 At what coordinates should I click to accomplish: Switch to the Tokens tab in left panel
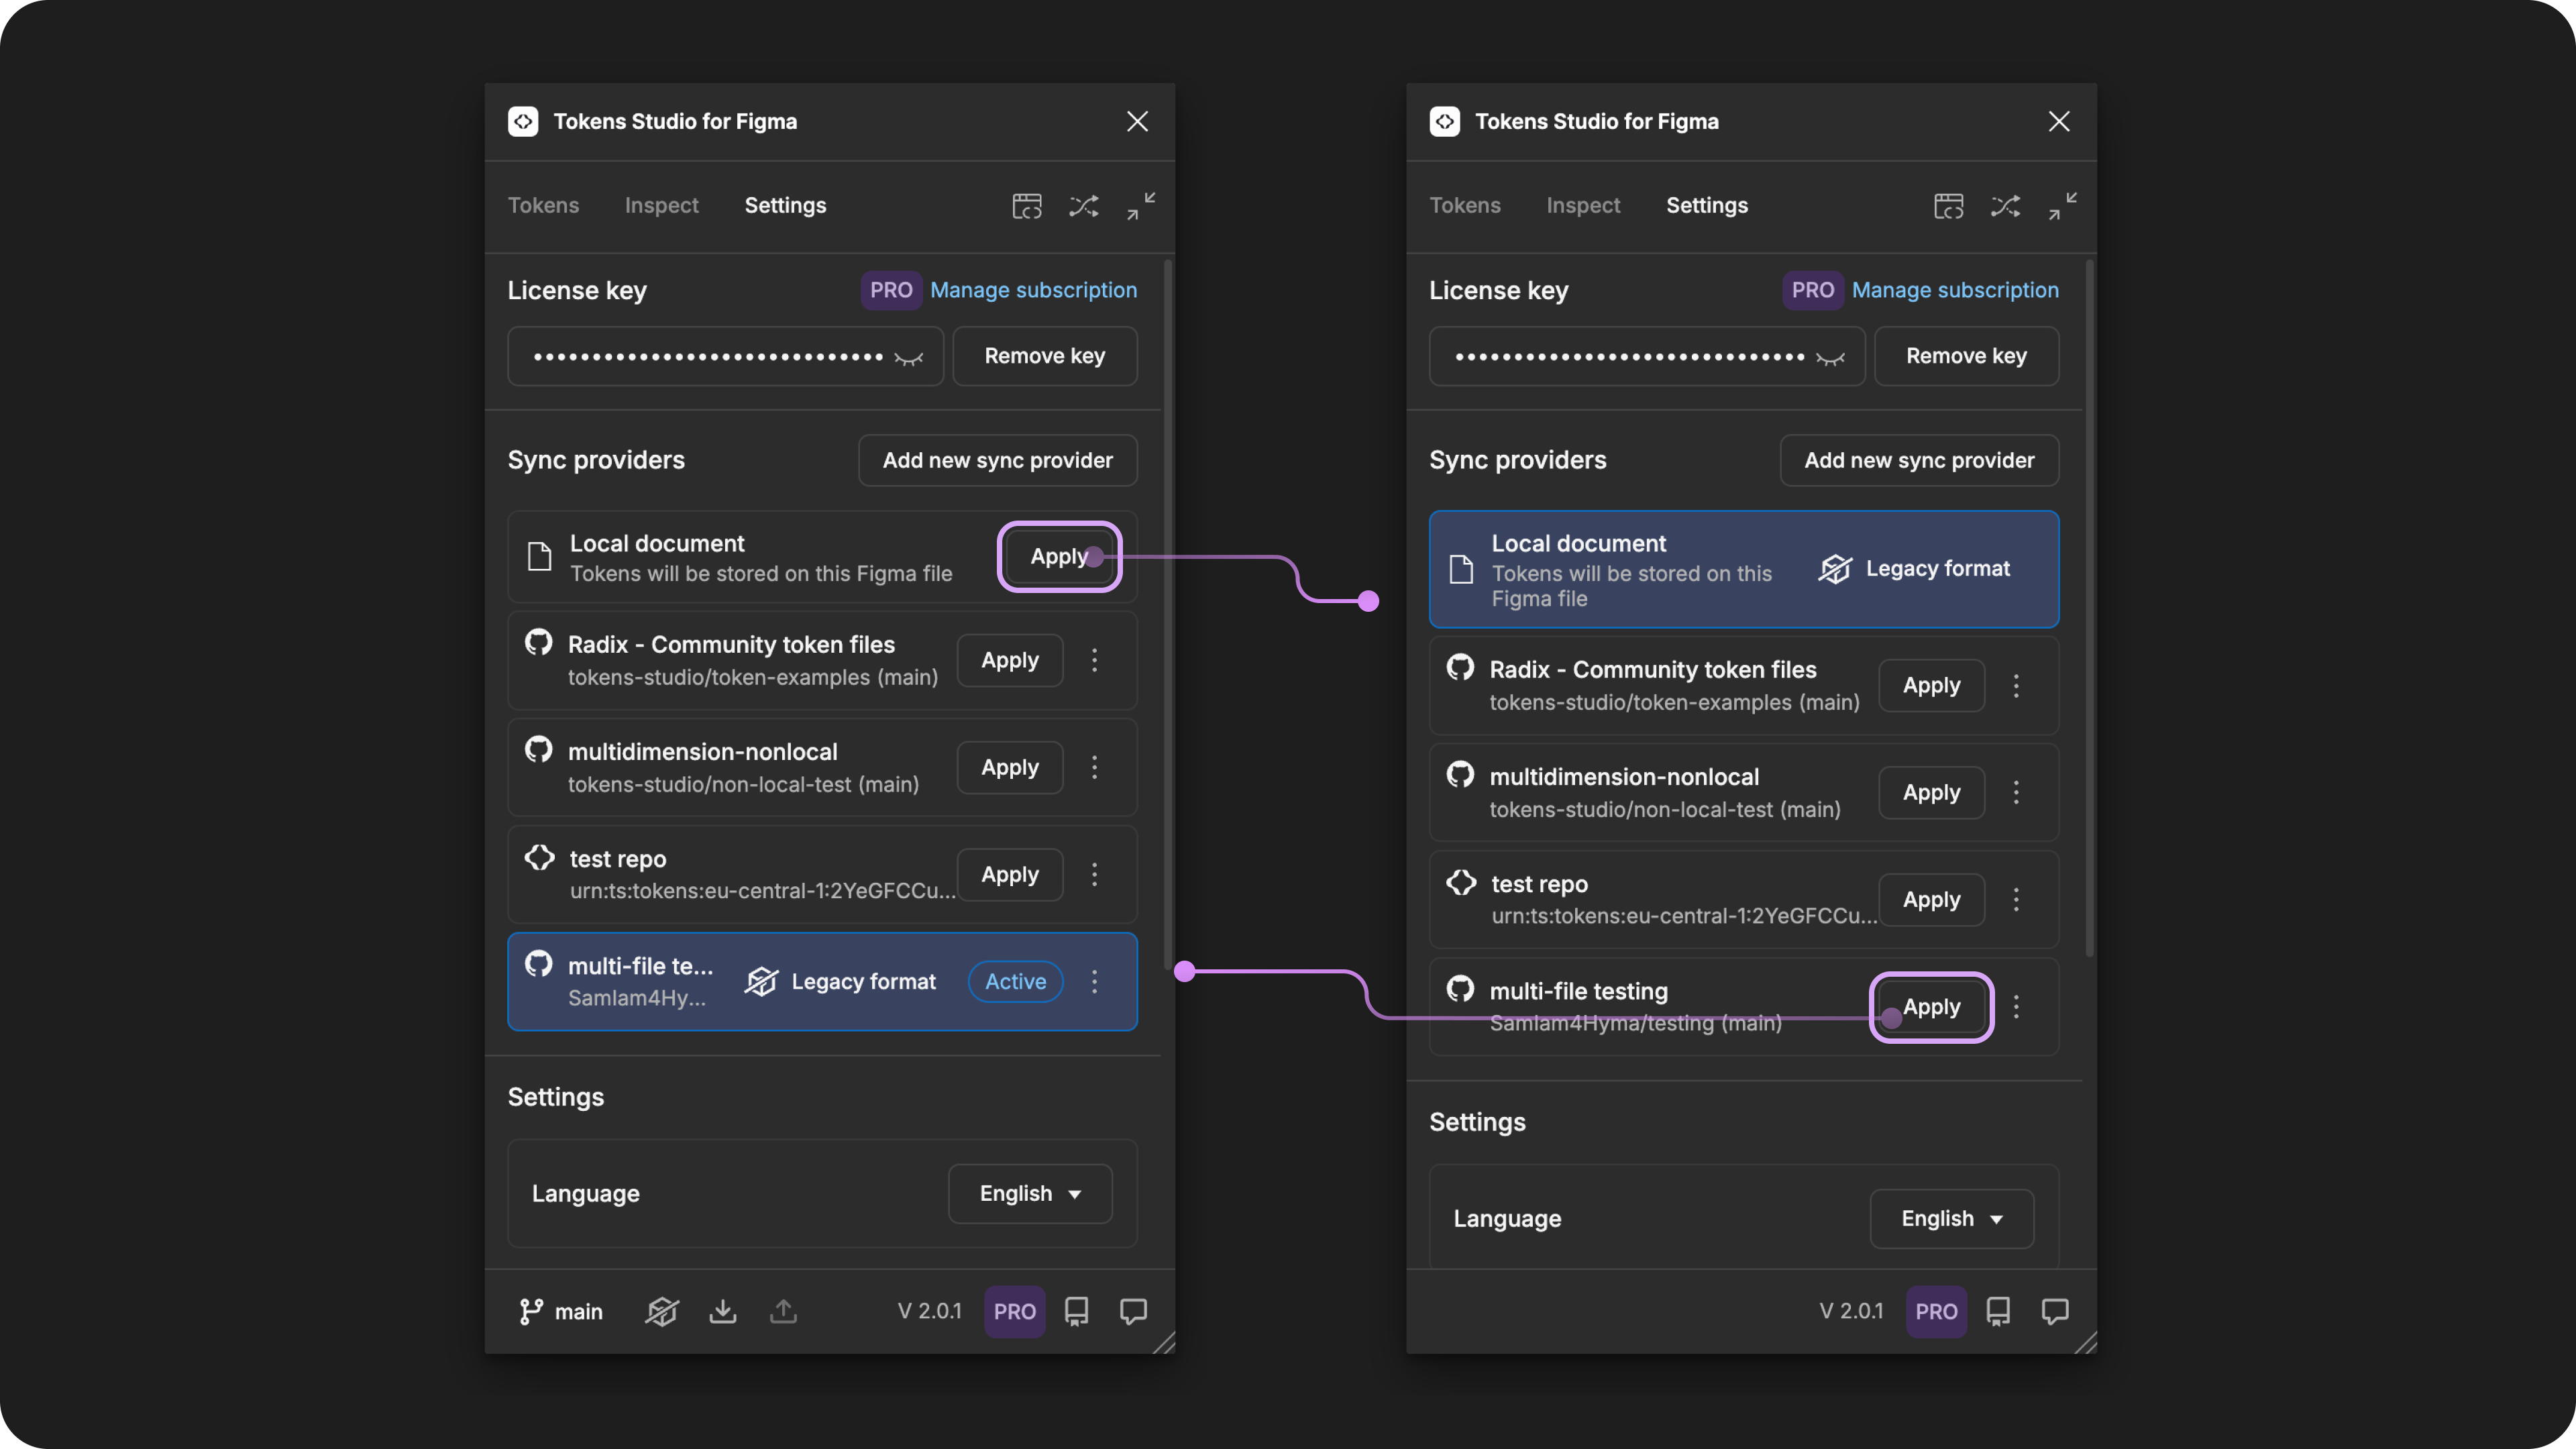point(543,206)
